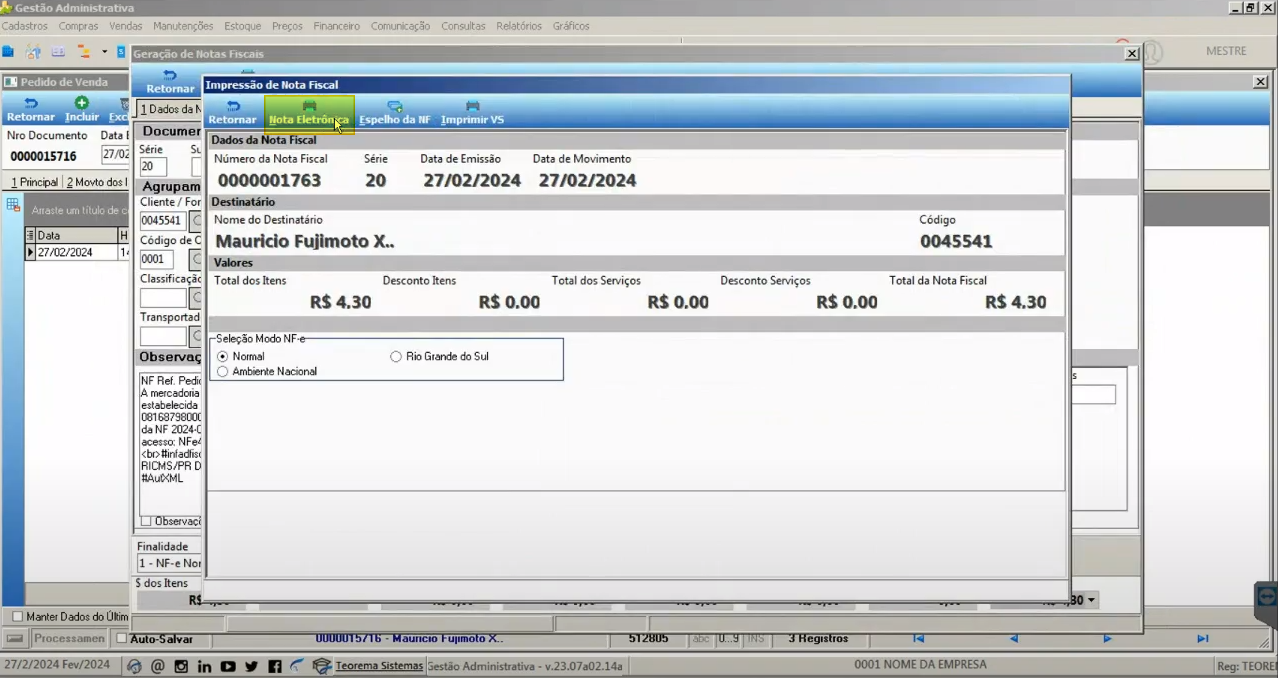Click the graduation cap icon in status bar
1278x678 pixels.
321,666
